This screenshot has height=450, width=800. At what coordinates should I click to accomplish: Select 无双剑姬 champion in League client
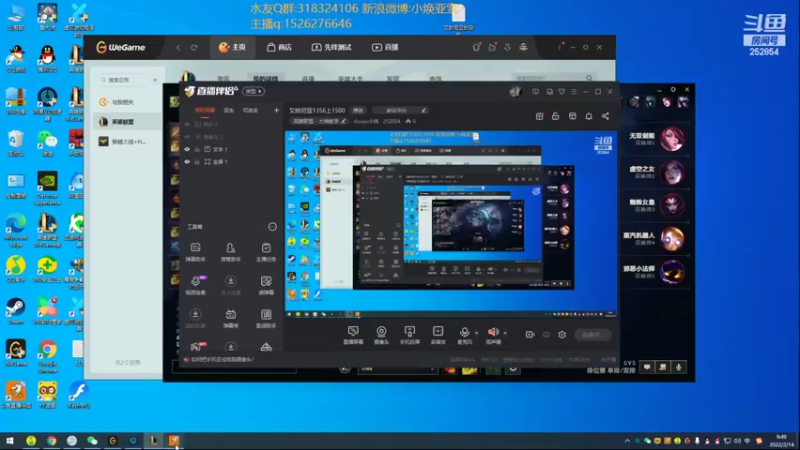[x=657, y=138]
